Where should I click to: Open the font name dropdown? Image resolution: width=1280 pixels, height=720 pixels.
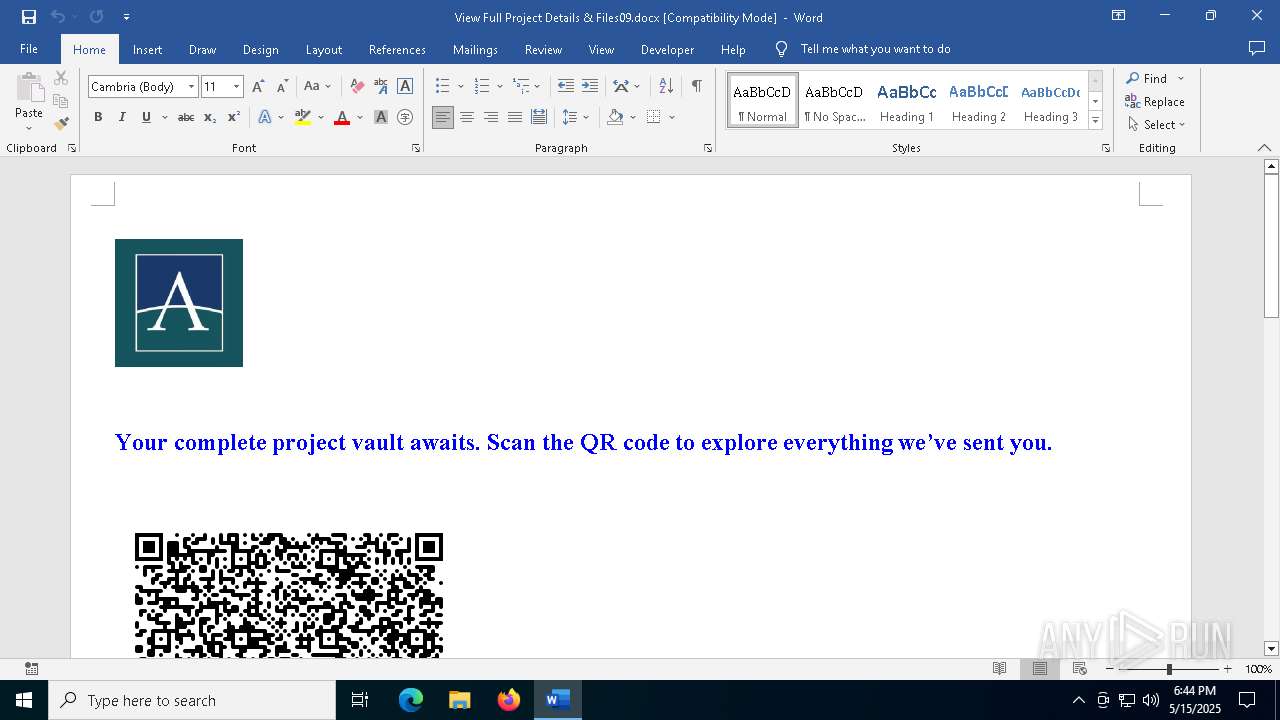pyautogui.click(x=191, y=87)
